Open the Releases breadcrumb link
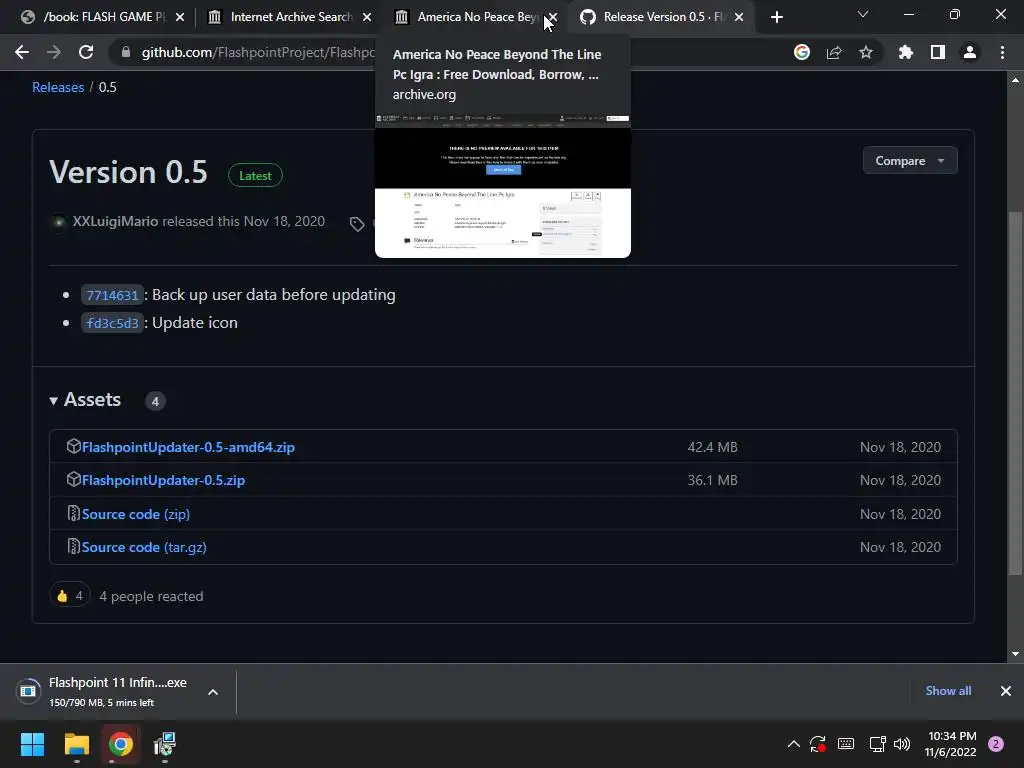Screen dimensions: 1024x768 click(x=58, y=87)
